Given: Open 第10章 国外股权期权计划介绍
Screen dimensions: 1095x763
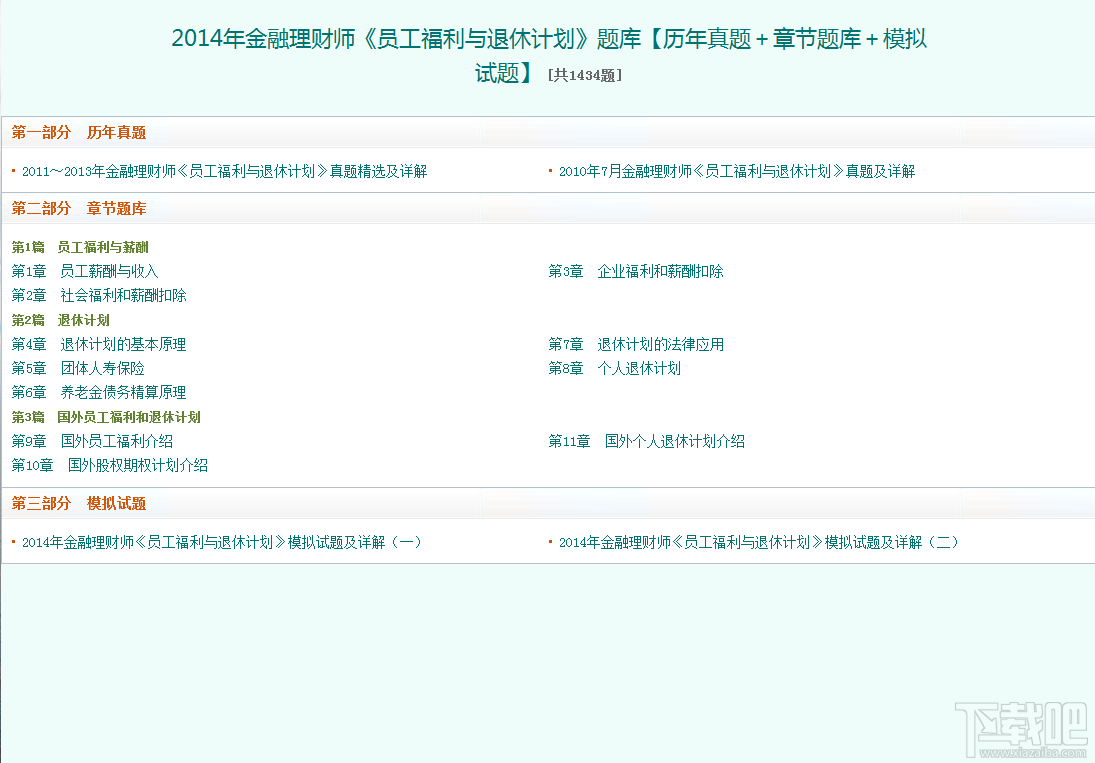Looking at the screenshot, I should (x=109, y=465).
